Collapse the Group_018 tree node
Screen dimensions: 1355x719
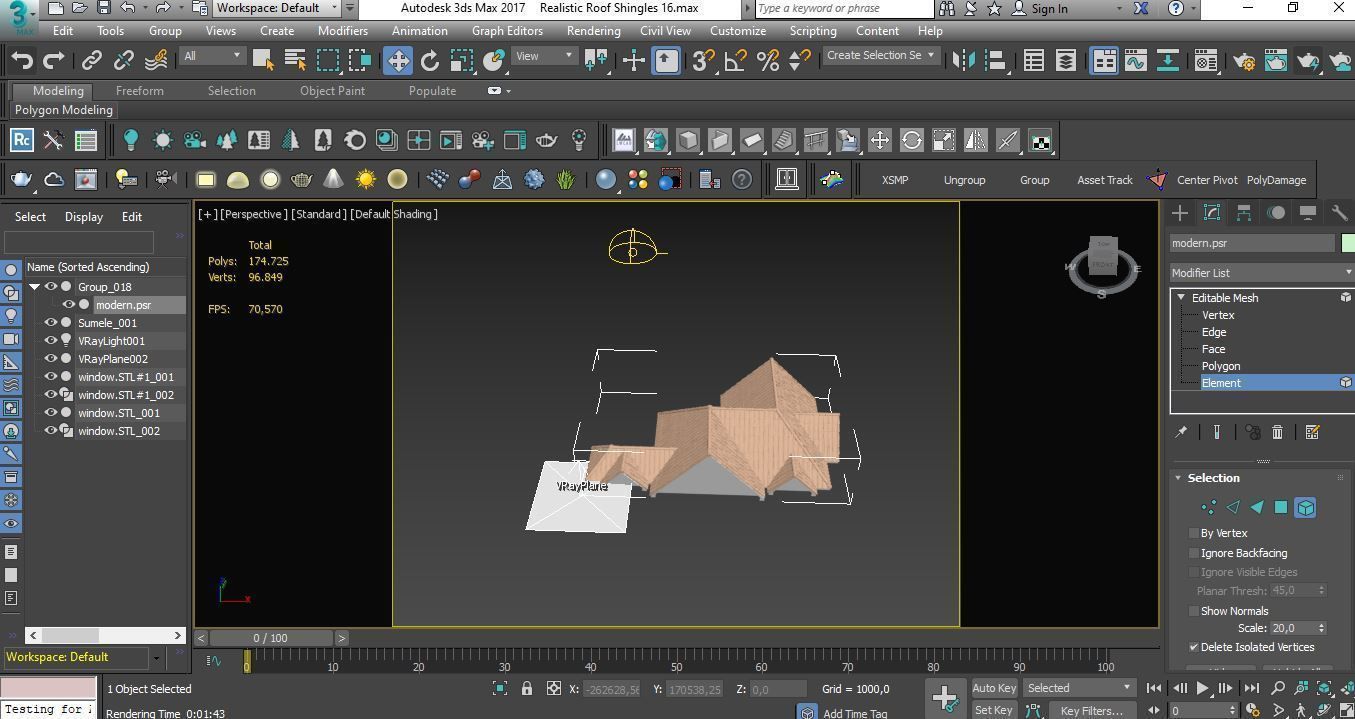(35, 287)
